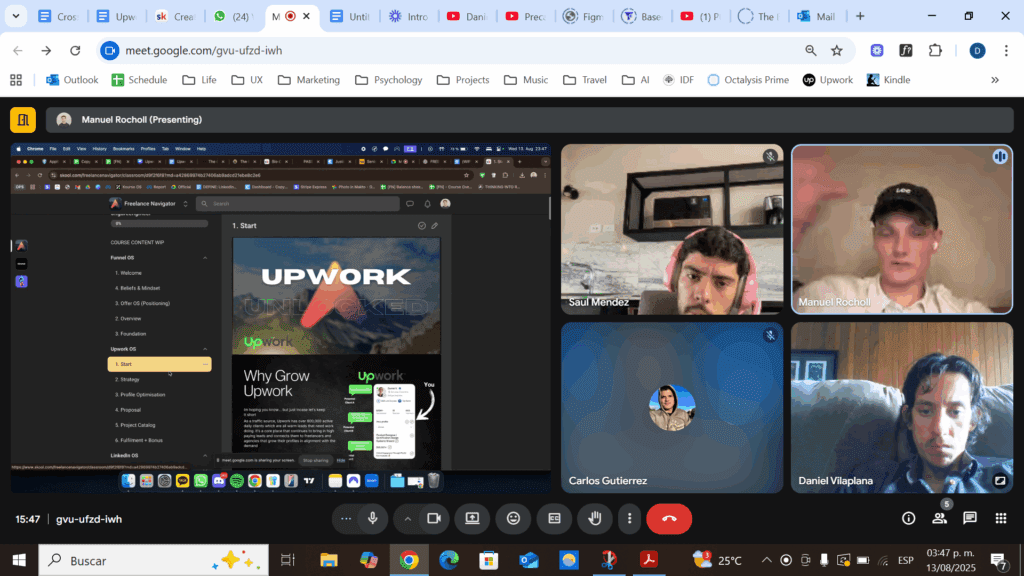Open the Upwork bookmark
Screen dimensions: 1024x576
pyautogui.click(x=828, y=80)
